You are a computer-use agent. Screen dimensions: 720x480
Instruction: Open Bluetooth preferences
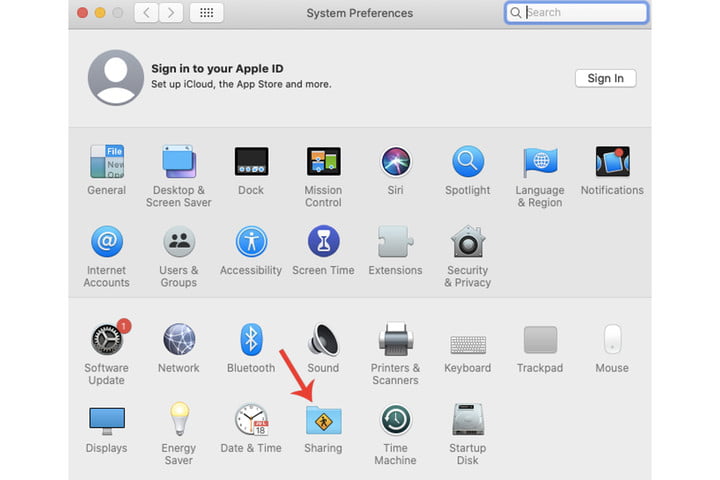point(251,339)
